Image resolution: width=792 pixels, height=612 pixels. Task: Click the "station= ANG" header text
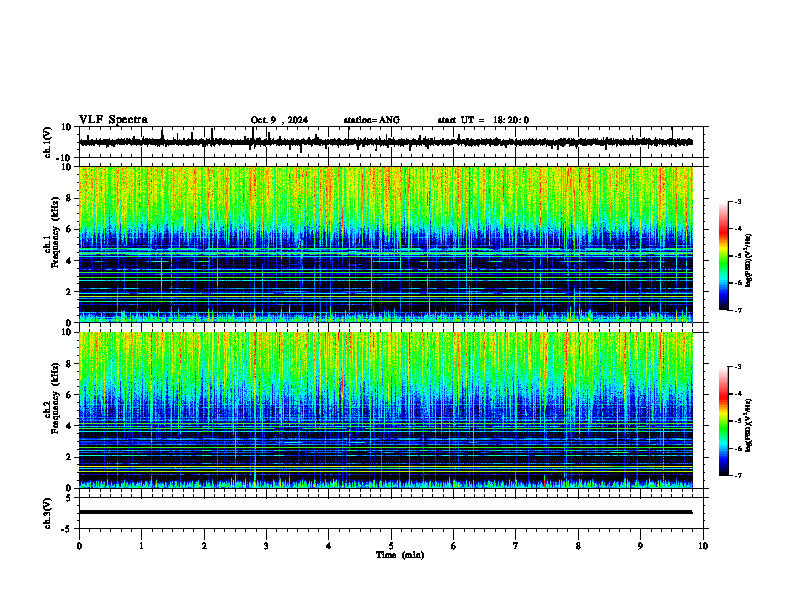point(372,120)
